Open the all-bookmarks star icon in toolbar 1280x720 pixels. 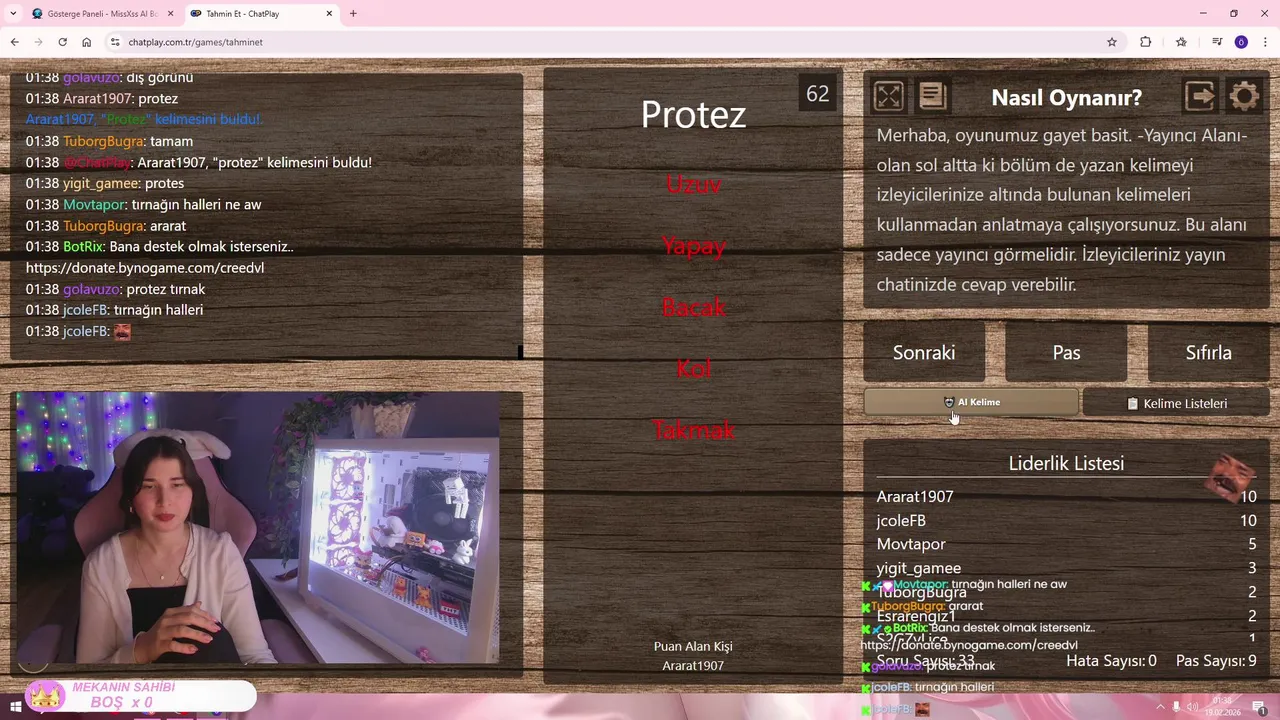pos(1181,42)
